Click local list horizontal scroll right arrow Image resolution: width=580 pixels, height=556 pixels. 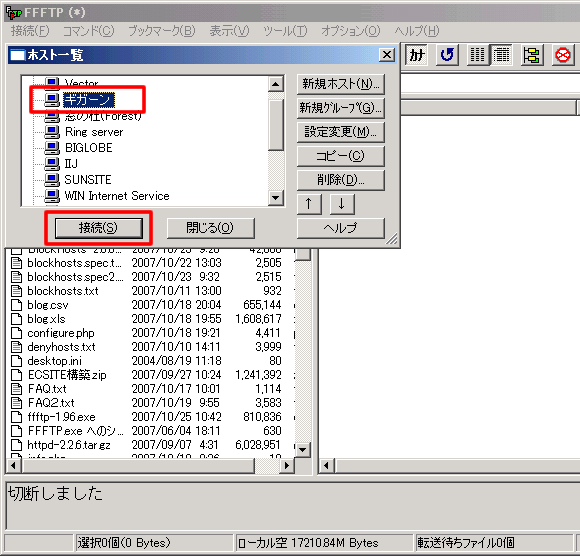coord(287,465)
